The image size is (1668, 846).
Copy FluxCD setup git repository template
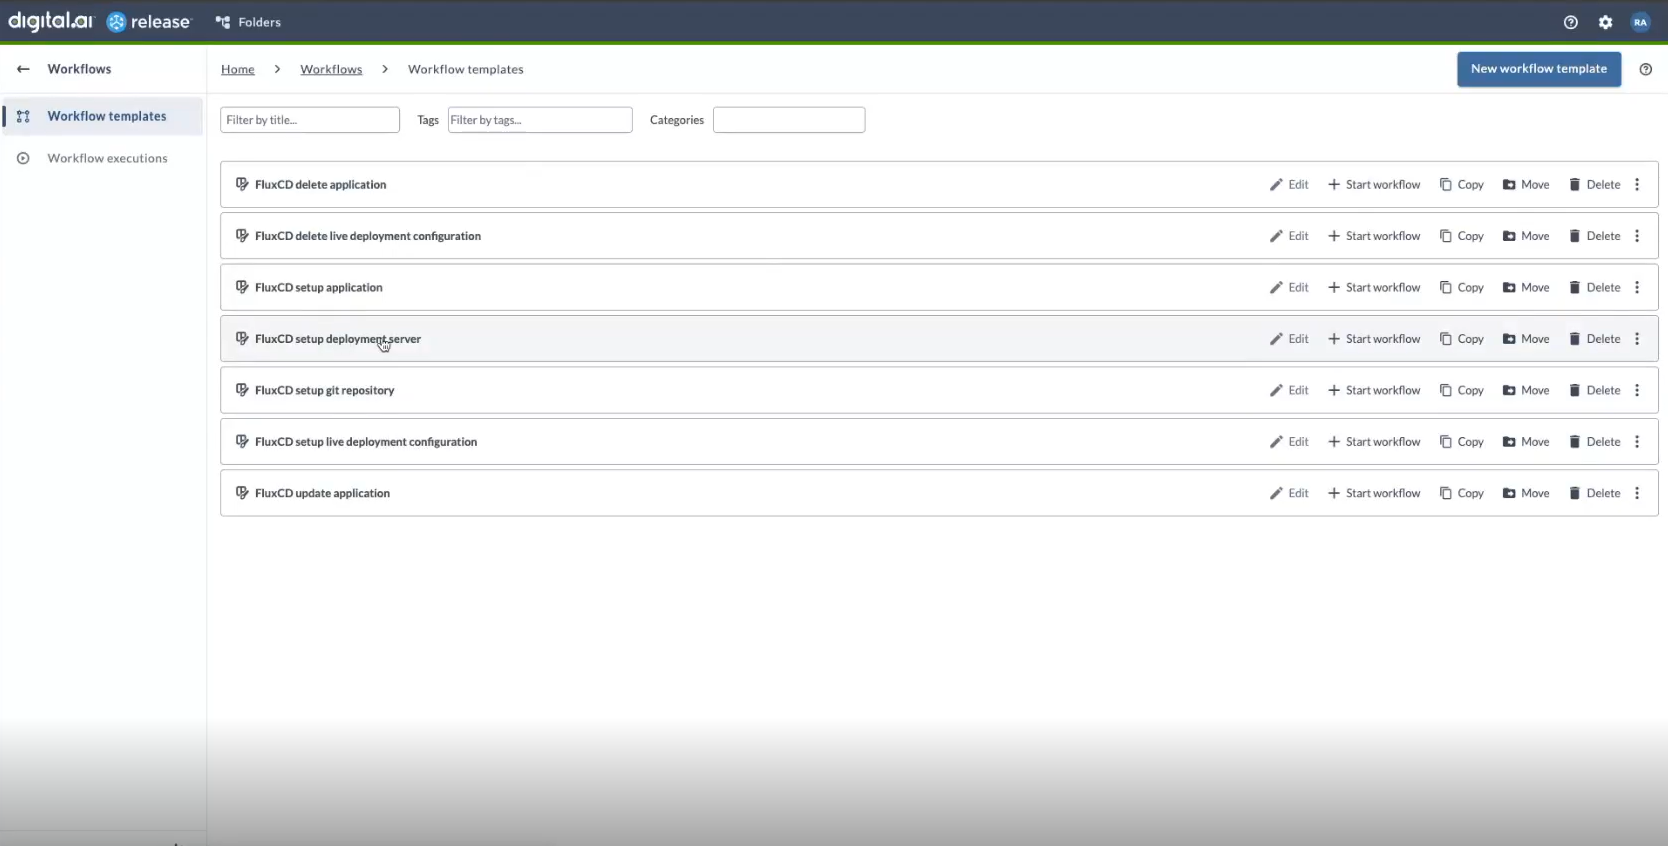coord(1461,391)
